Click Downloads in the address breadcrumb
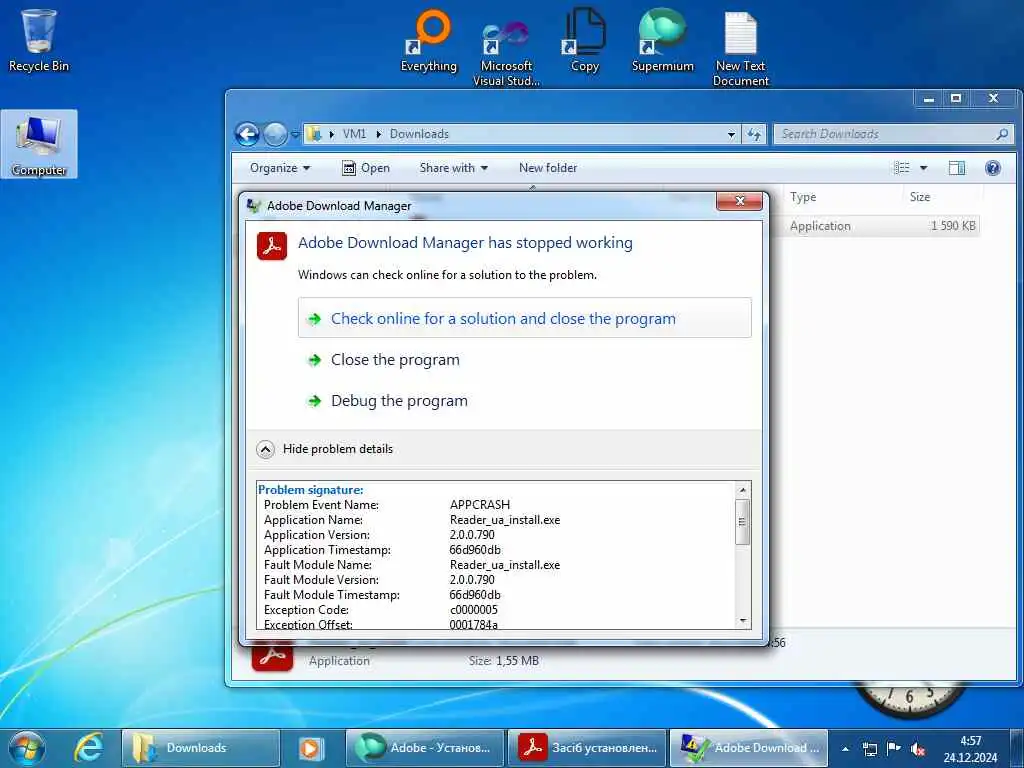 [419, 134]
